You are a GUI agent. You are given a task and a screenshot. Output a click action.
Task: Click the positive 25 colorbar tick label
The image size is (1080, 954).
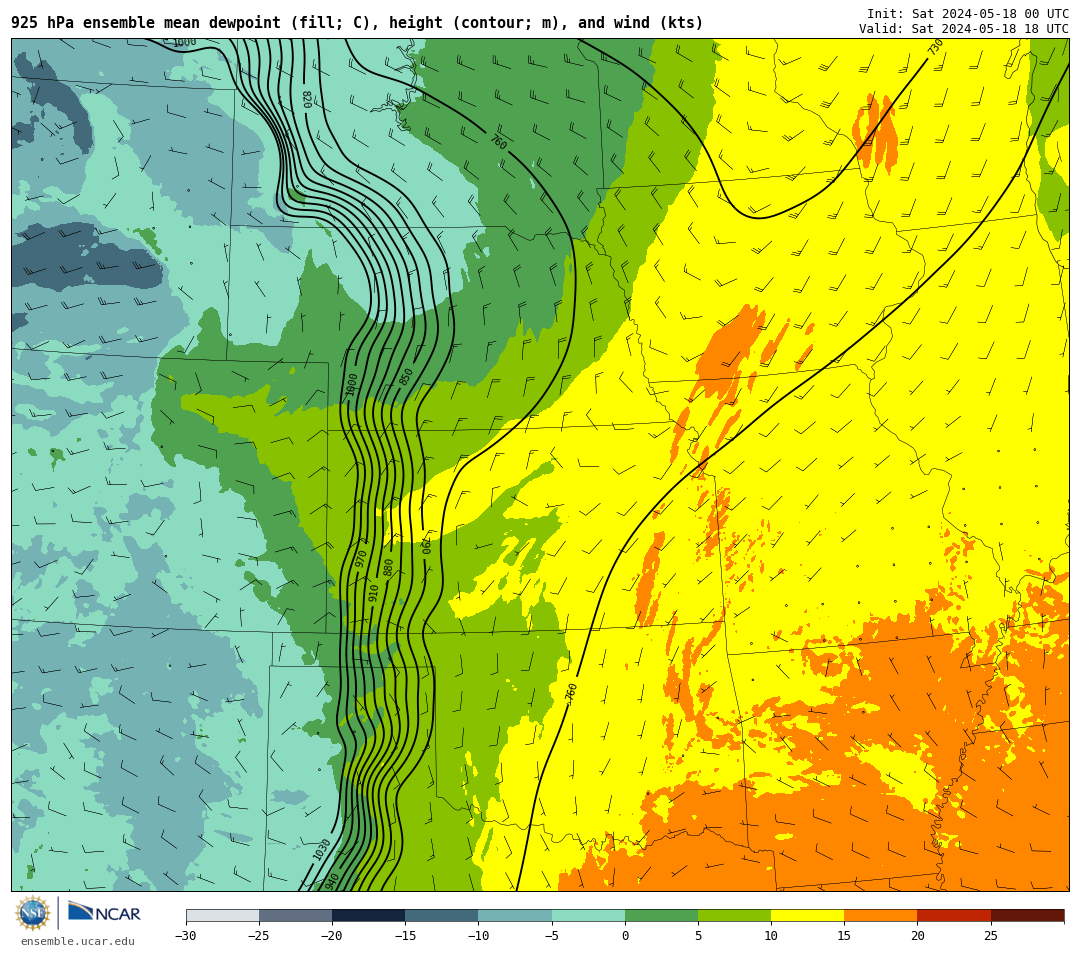point(990,935)
